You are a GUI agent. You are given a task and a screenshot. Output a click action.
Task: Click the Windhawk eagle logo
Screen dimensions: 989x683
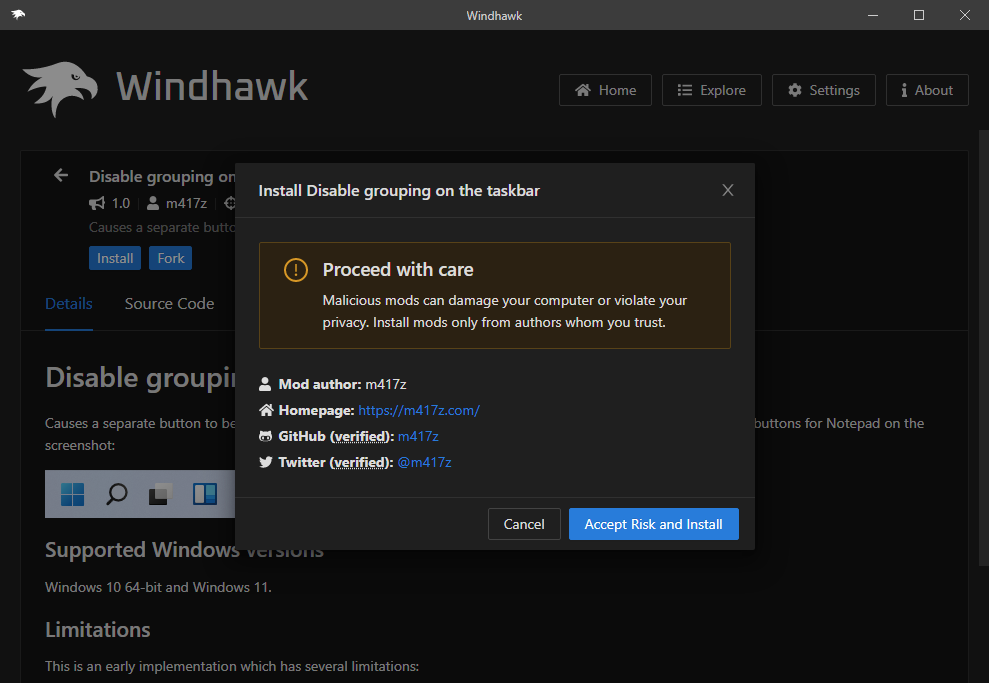coord(61,88)
